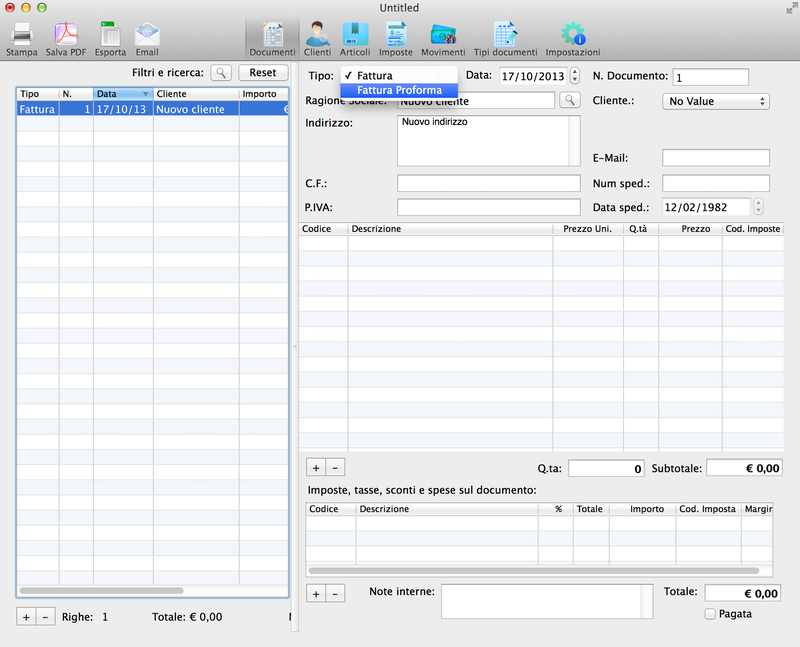800x647 pixels.
Task: Open the Esporta export tool
Action: (x=110, y=38)
